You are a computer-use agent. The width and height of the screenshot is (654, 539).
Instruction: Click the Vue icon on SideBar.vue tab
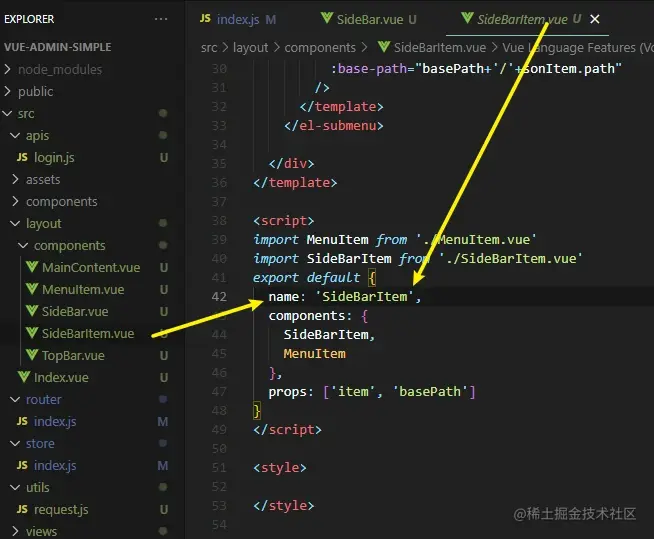[x=327, y=18]
